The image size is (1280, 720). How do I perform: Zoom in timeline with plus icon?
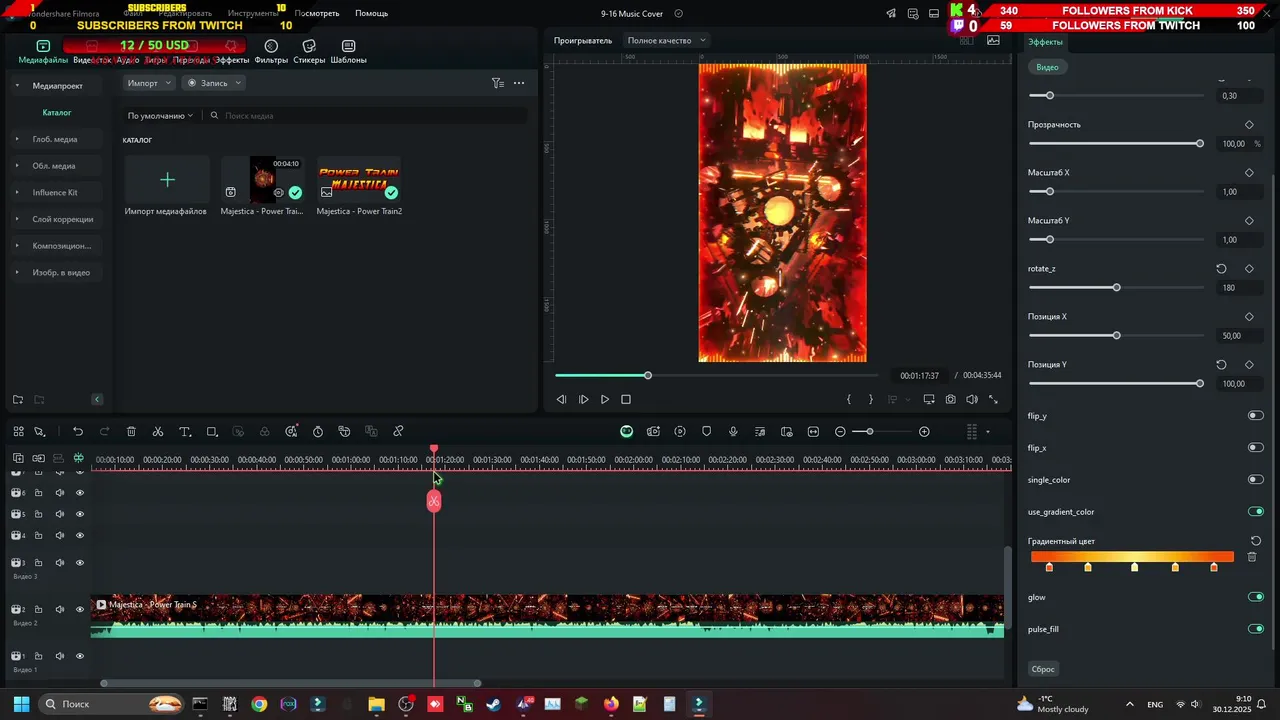coord(924,432)
